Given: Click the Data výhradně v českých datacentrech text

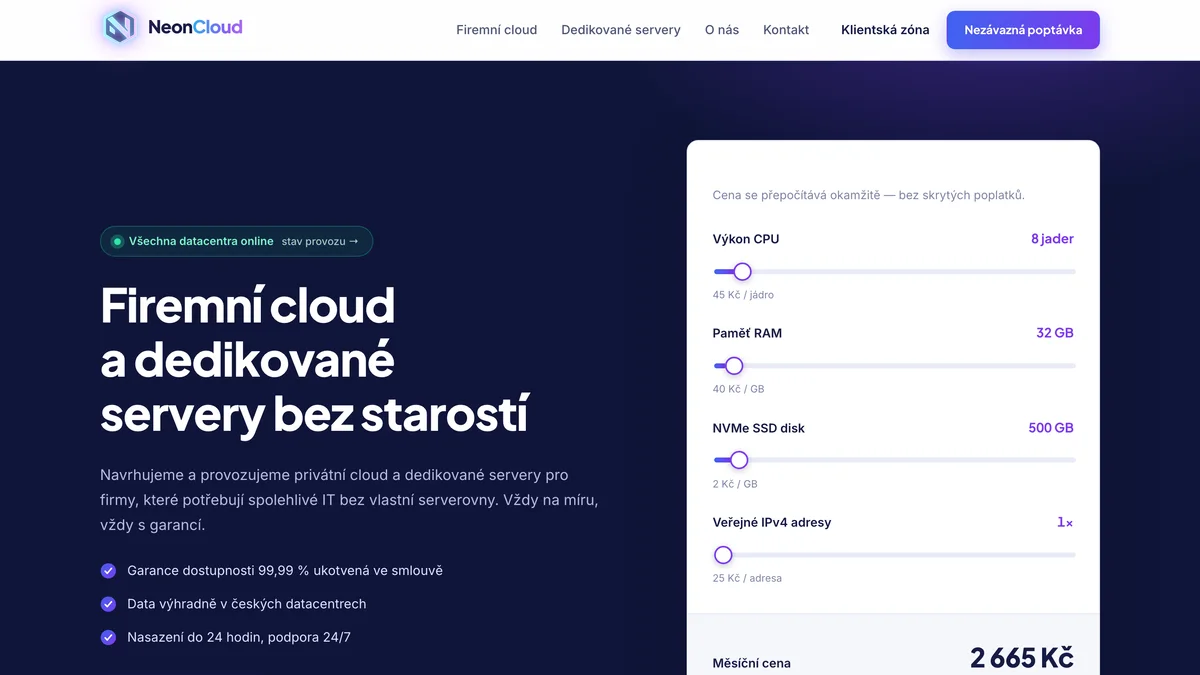Looking at the screenshot, I should [247, 604].
